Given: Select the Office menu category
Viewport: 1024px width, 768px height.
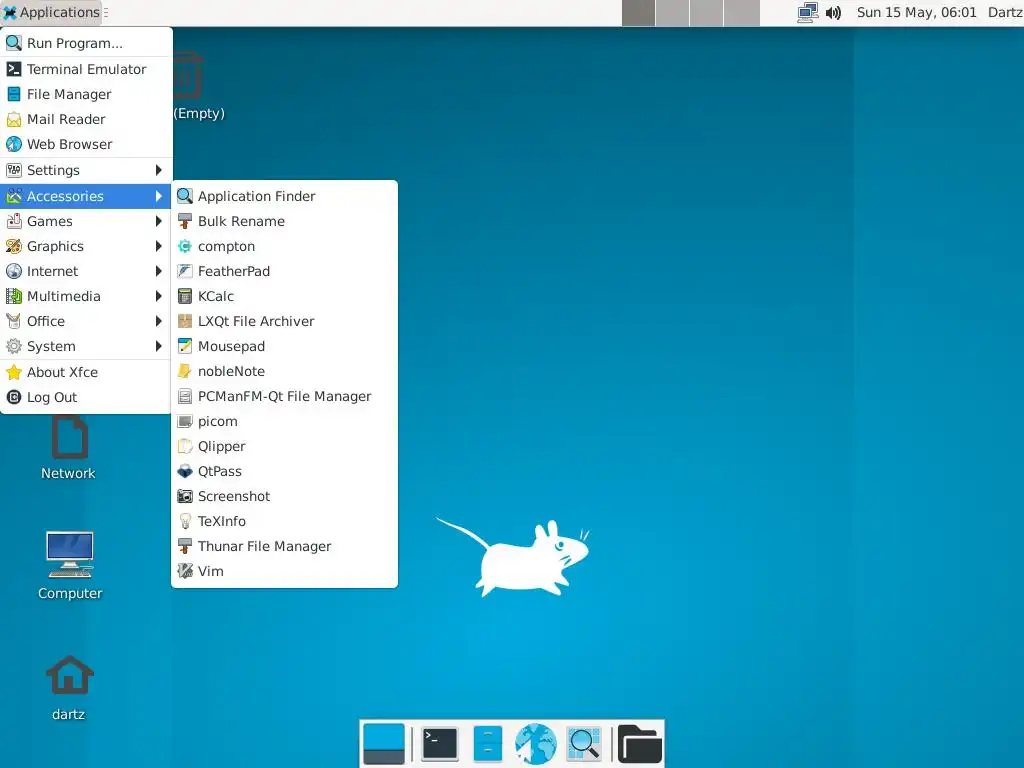Looking at the screenshot, I should 86,321.
